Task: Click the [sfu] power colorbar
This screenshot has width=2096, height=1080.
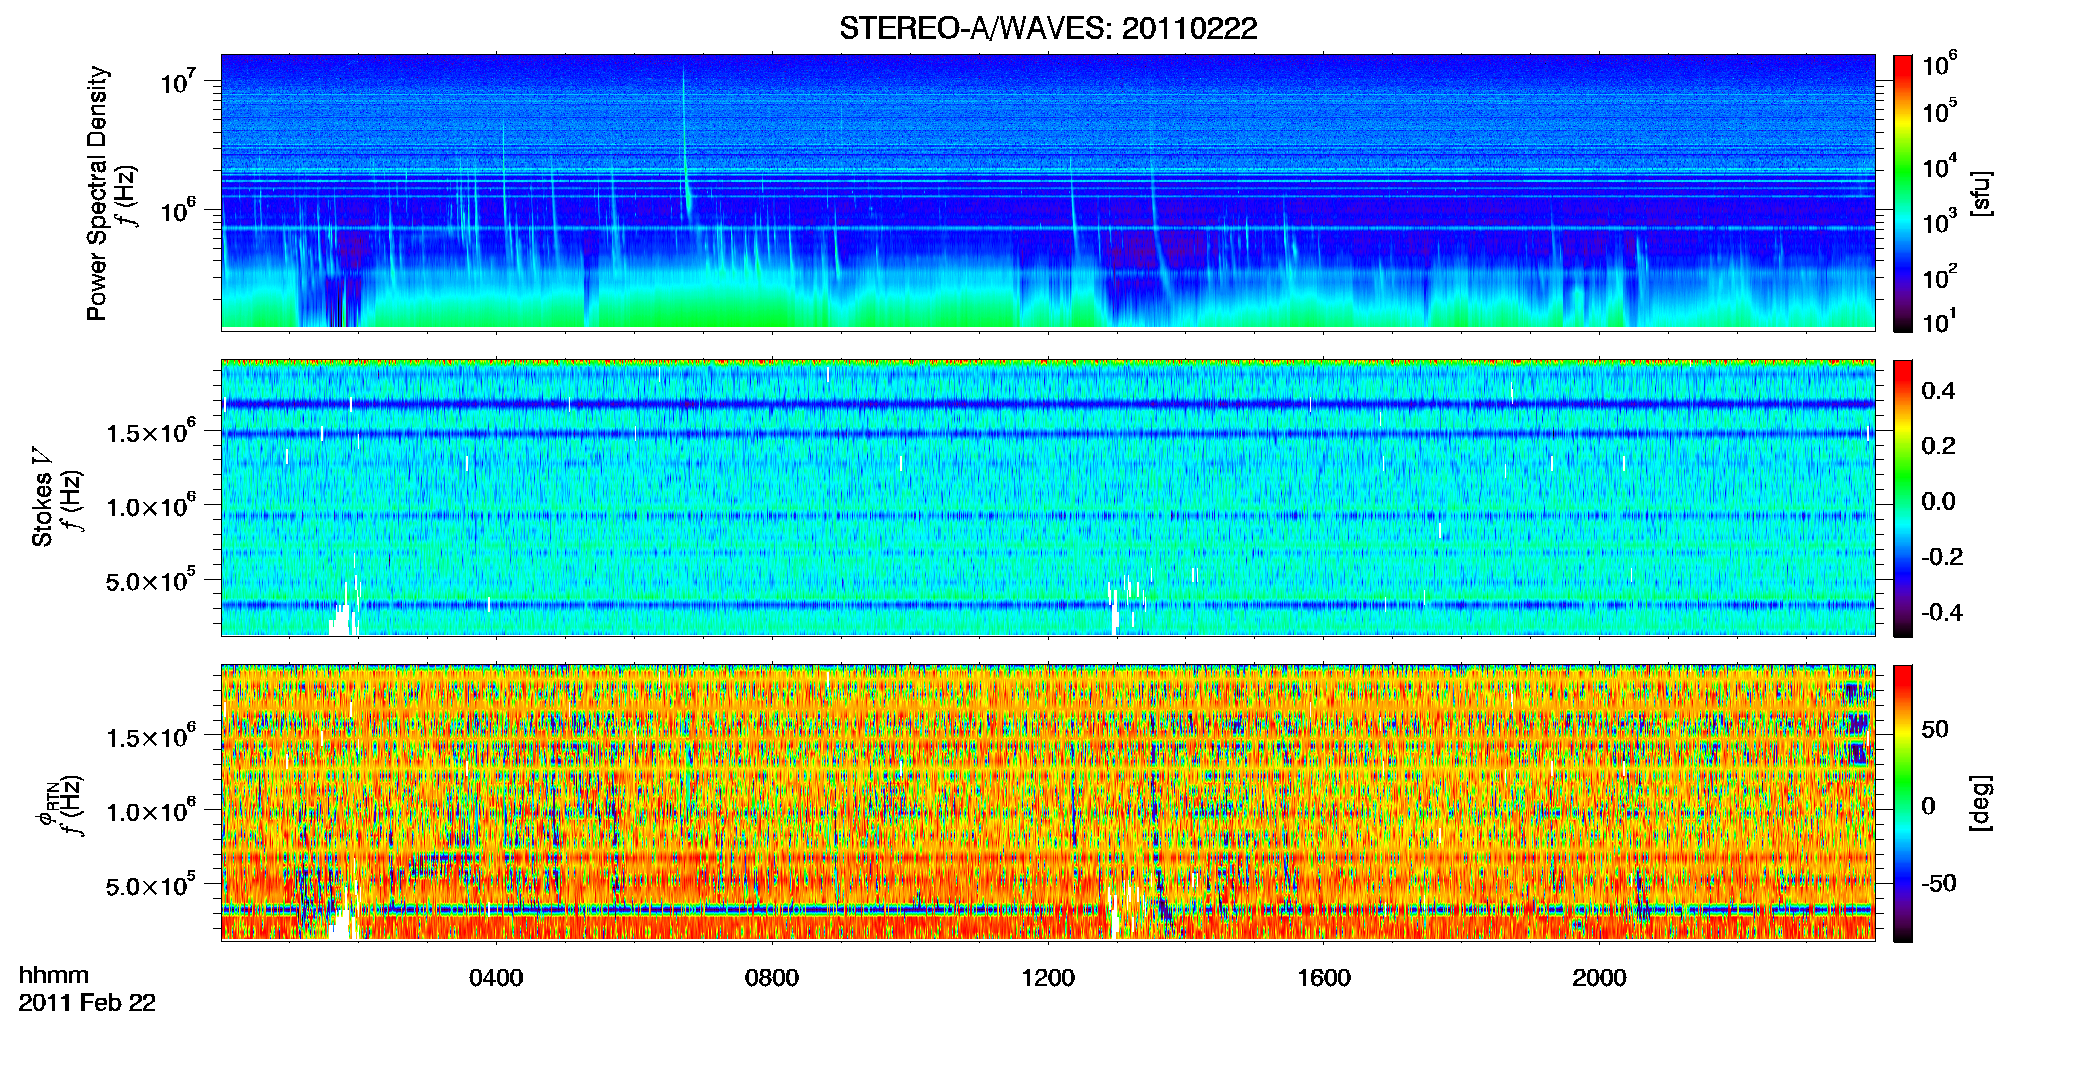Action: click(1903, 193)
